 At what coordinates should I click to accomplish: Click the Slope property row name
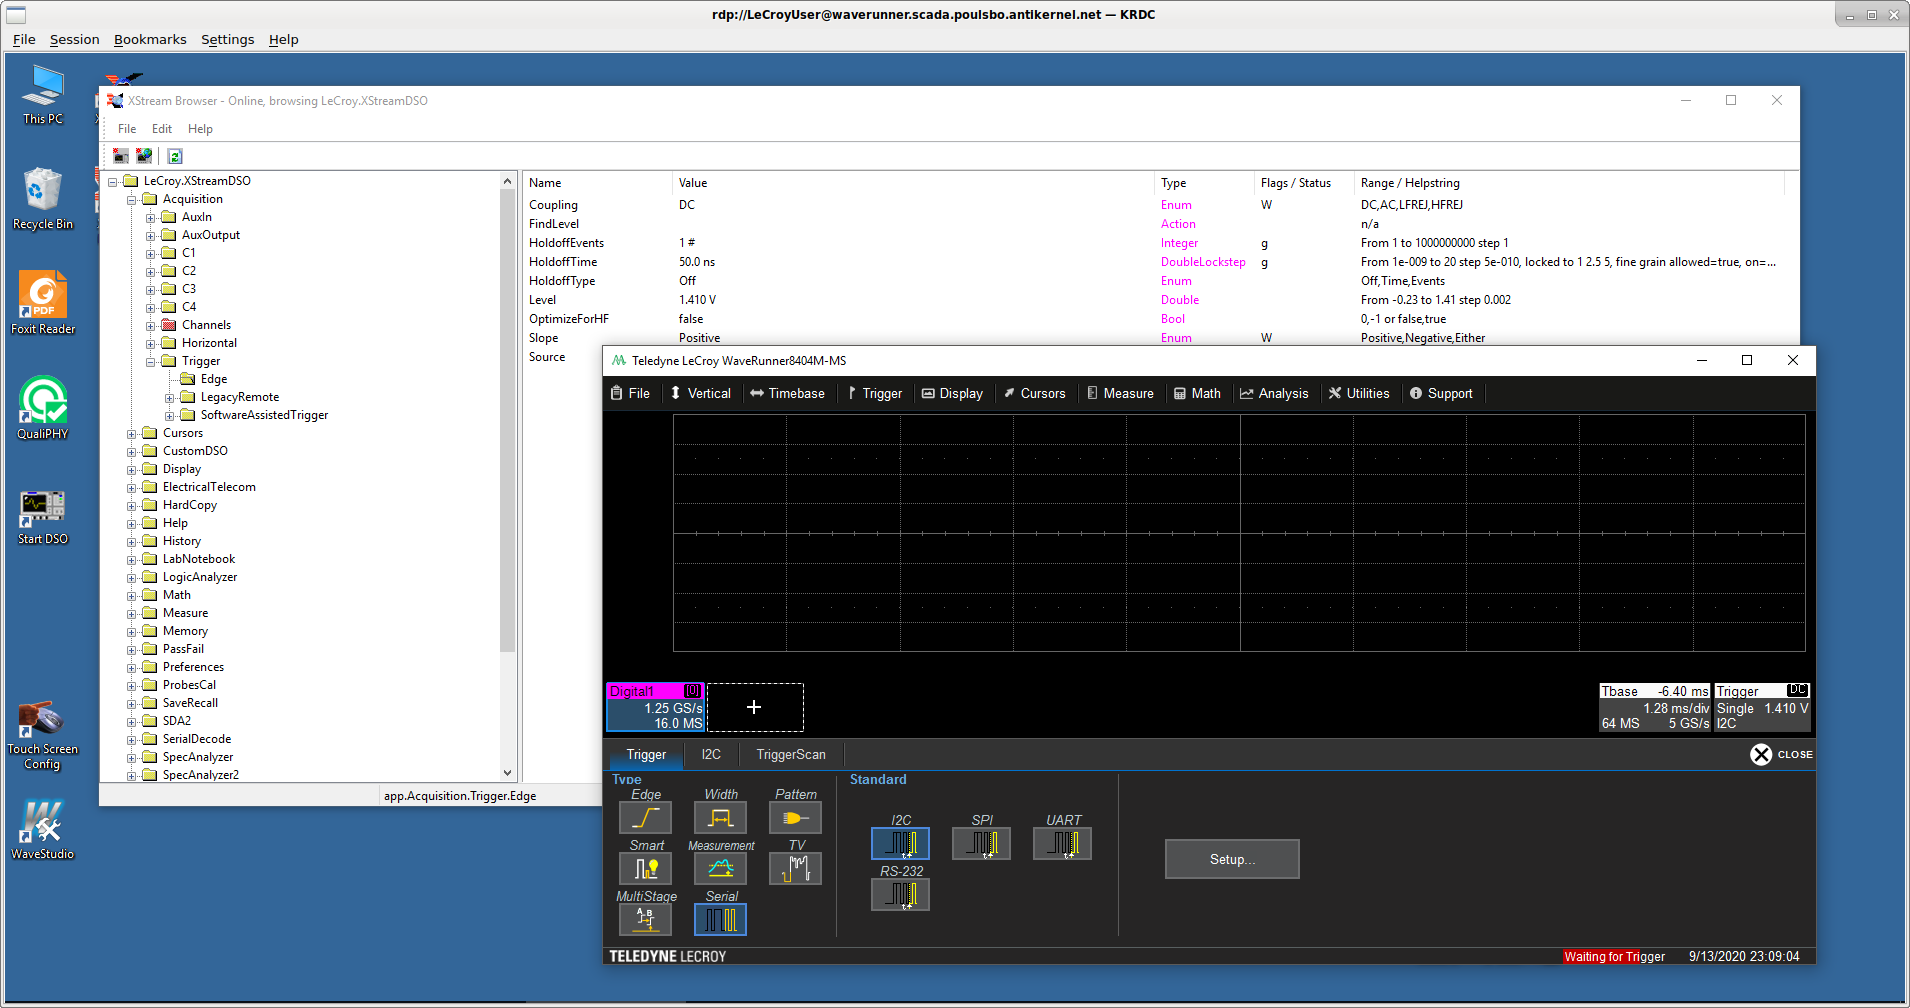coord(543,338)
